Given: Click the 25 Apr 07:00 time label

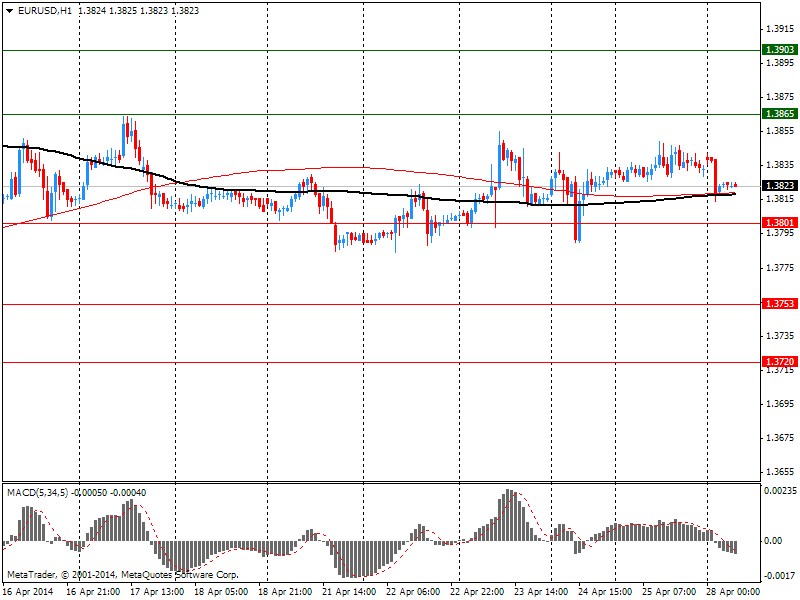Looking at the screenshot, I should pyautogui.click(x=668, y=592).
